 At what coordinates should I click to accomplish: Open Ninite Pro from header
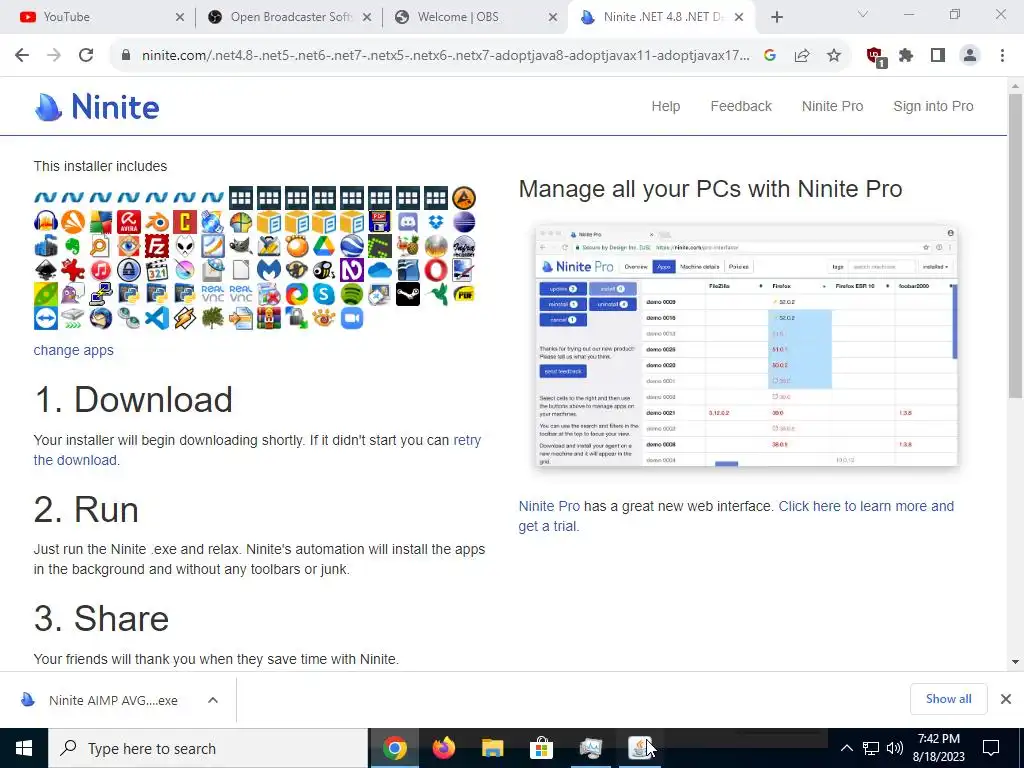click(832, 106)
